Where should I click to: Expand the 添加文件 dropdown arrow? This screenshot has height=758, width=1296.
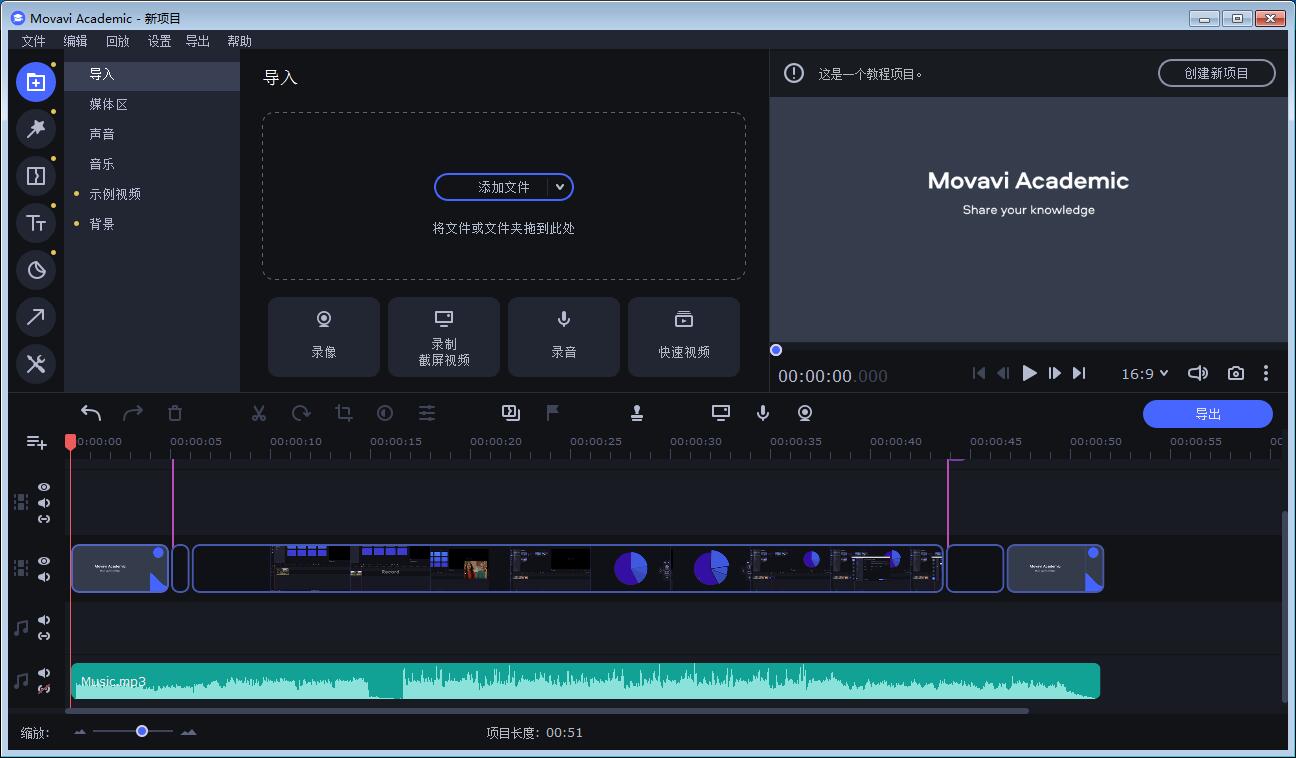(x=560, y=187)
